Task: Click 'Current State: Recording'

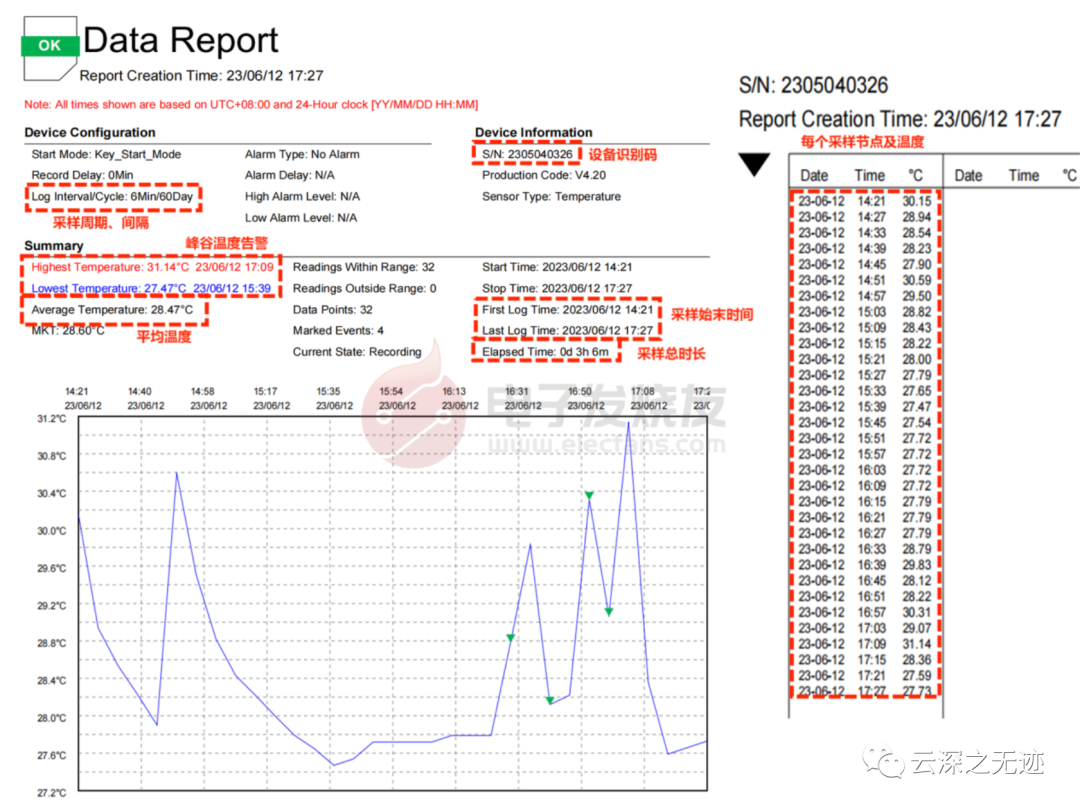Action: [357, 352]
